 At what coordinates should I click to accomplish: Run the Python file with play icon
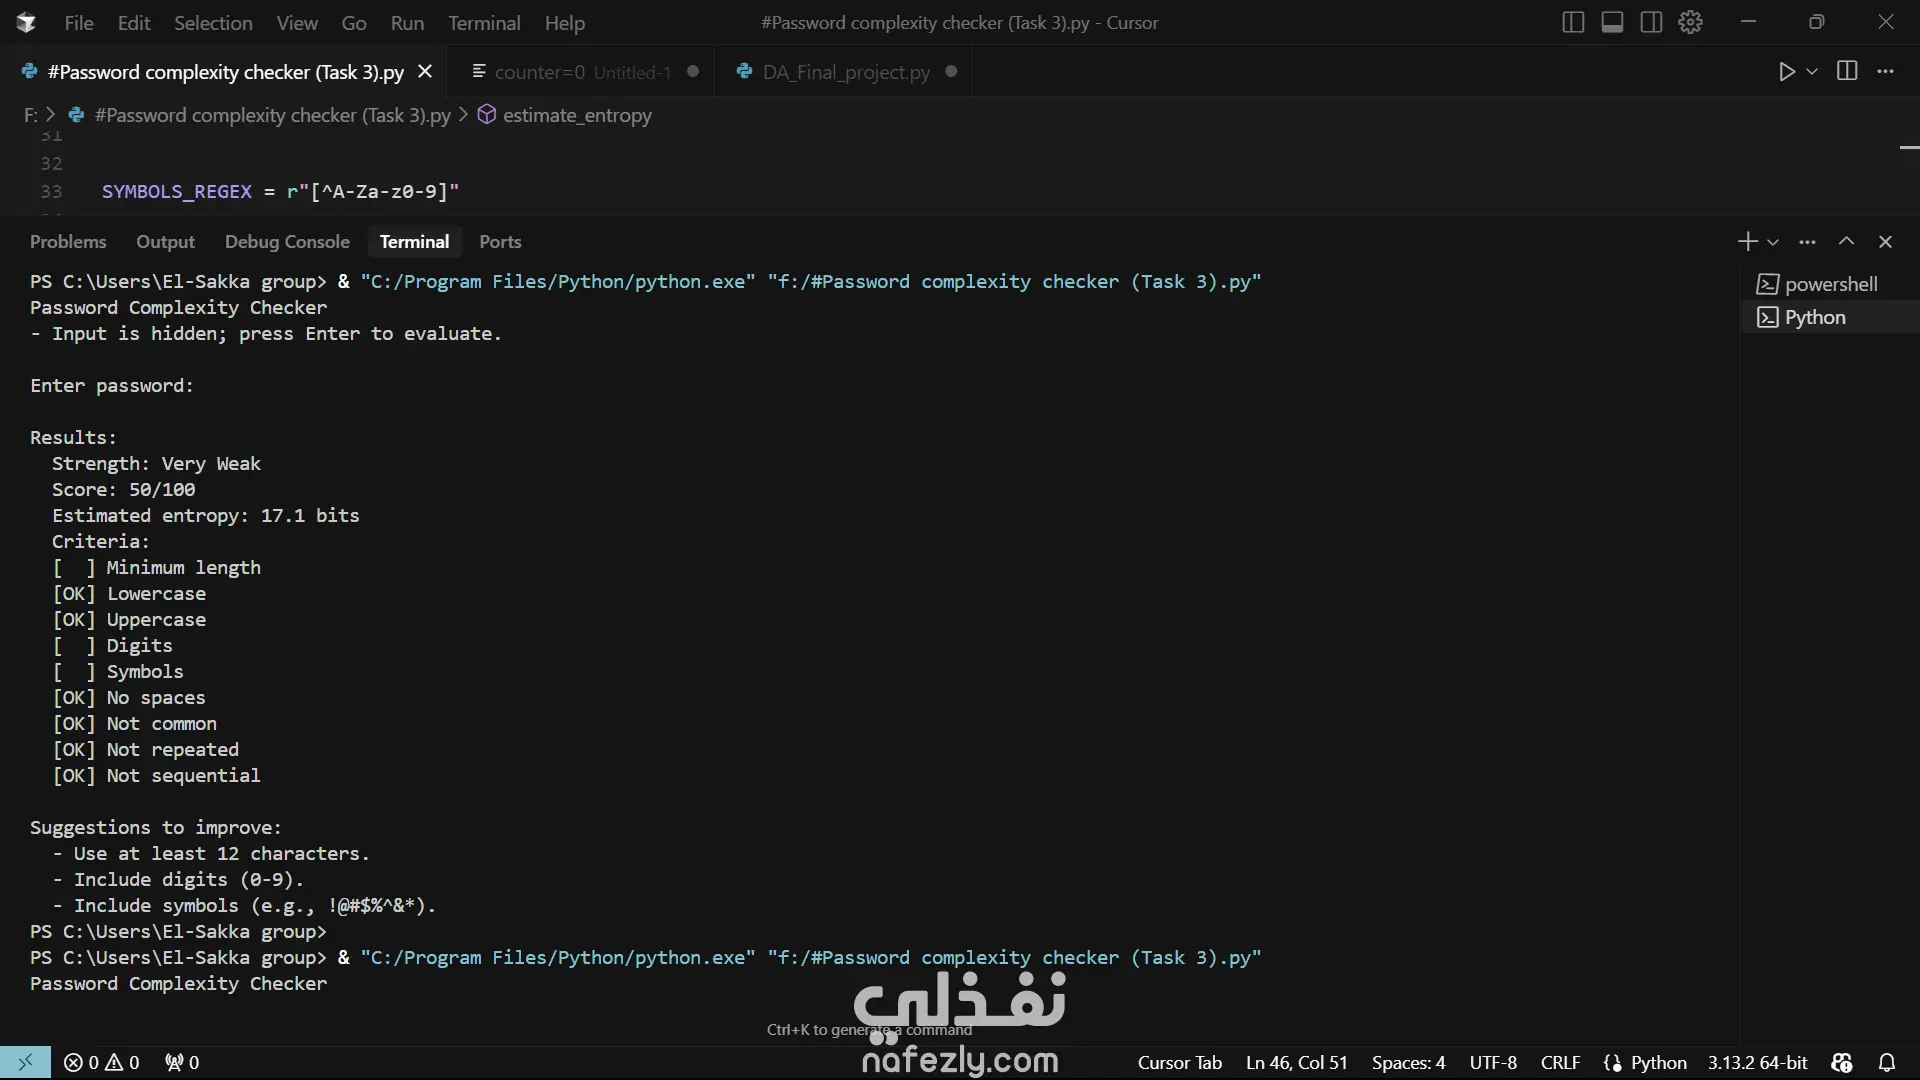pos(1786,72)
